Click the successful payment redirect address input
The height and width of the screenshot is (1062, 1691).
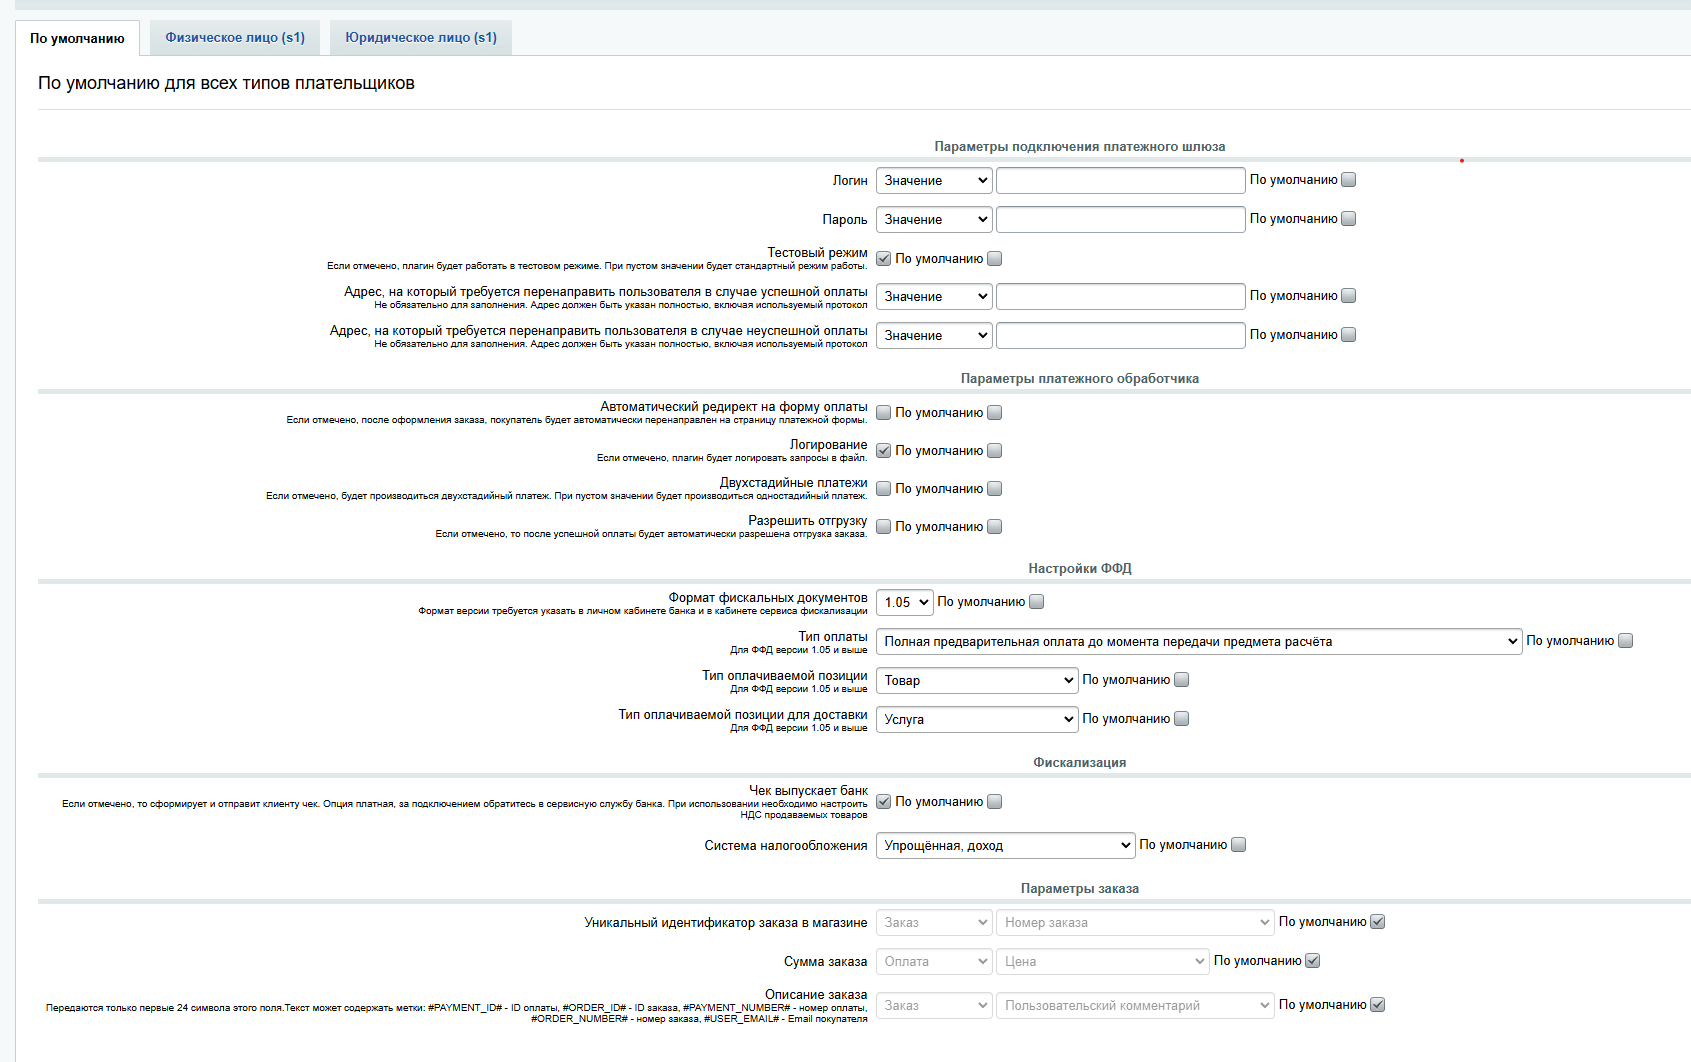(x=1120, y=296)
